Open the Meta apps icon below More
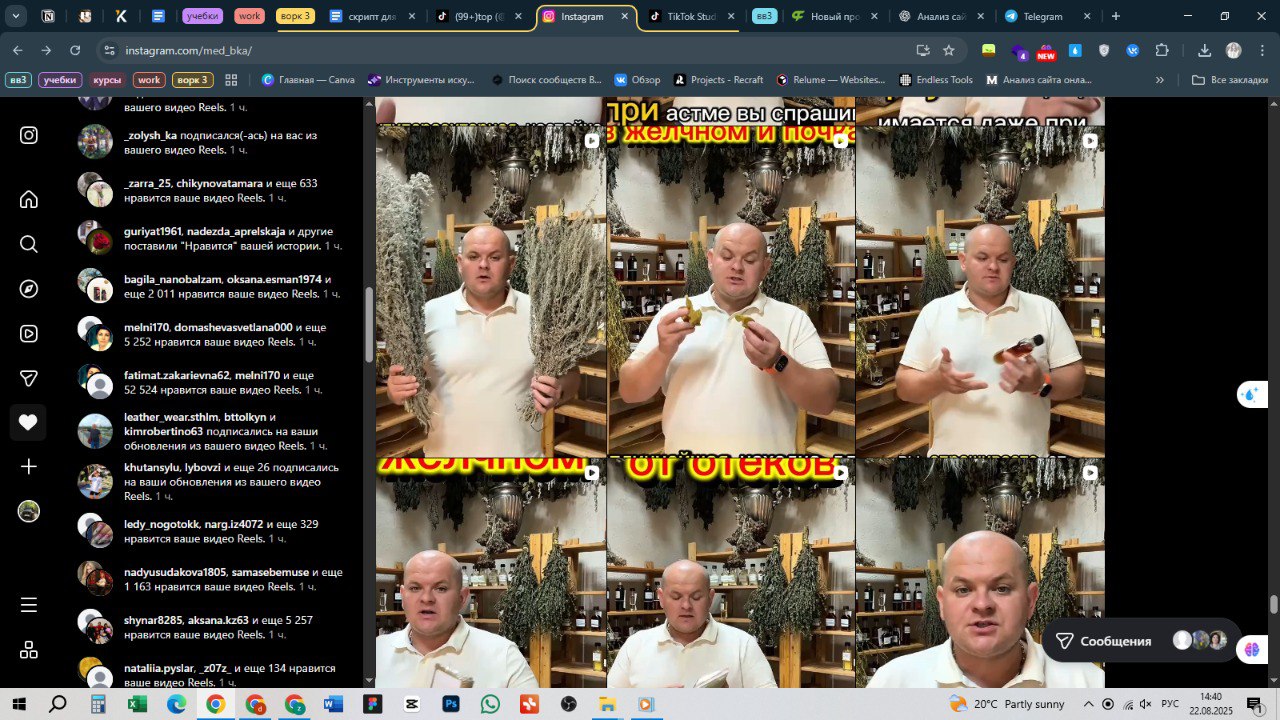 coord(29,650)
